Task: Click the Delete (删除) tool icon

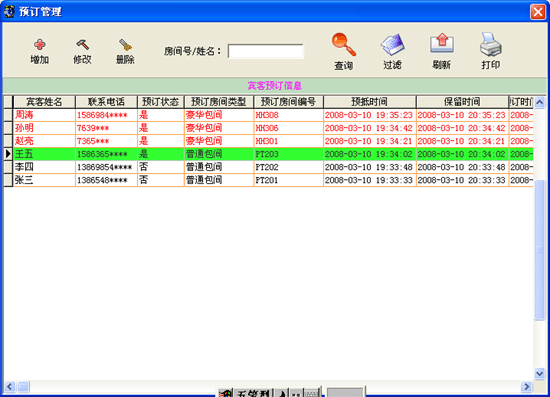Action: [x=125, y=45]
